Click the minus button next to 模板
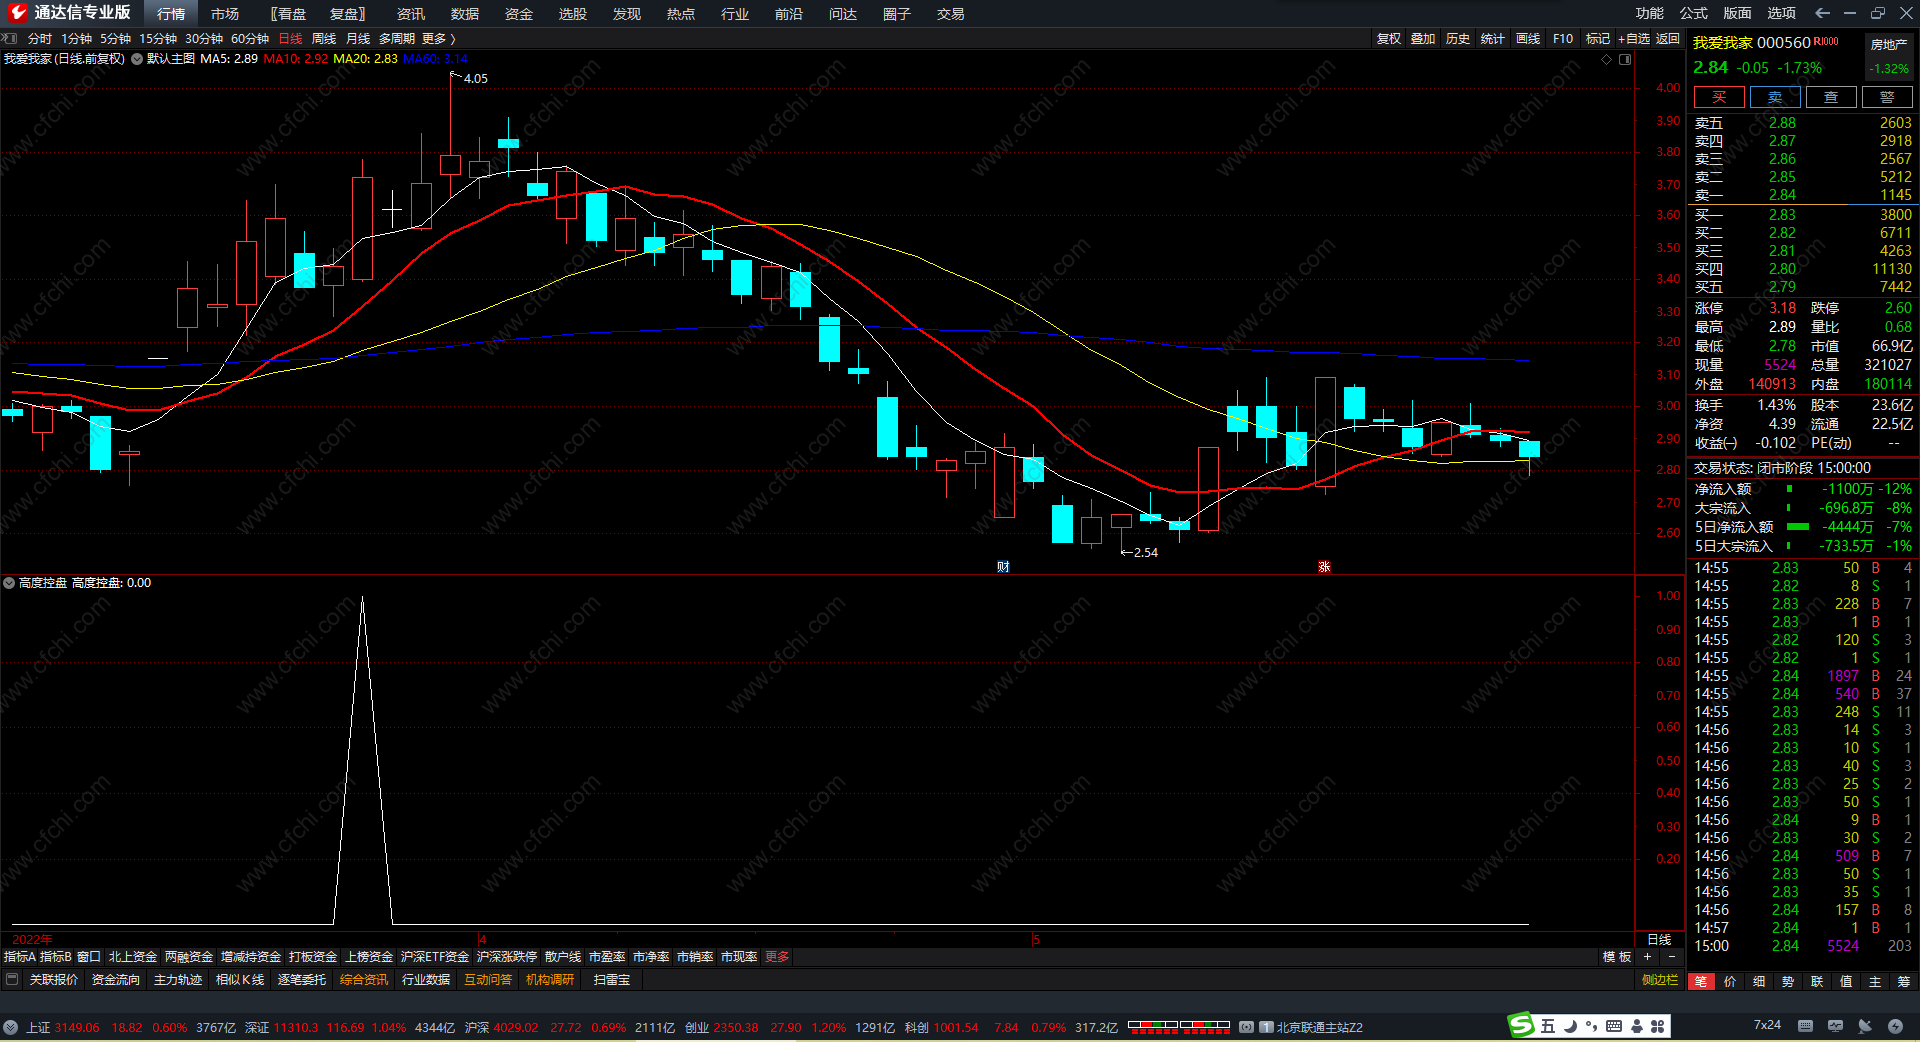1920x1042 pixels. coord(1671,957)
